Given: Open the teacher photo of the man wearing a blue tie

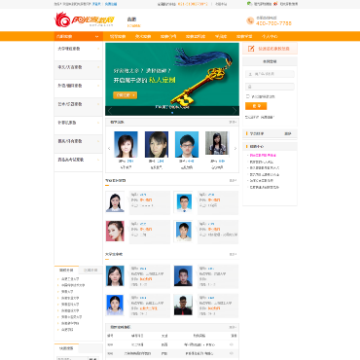Looking at the screenshot, I should click(x=184, y=202).
